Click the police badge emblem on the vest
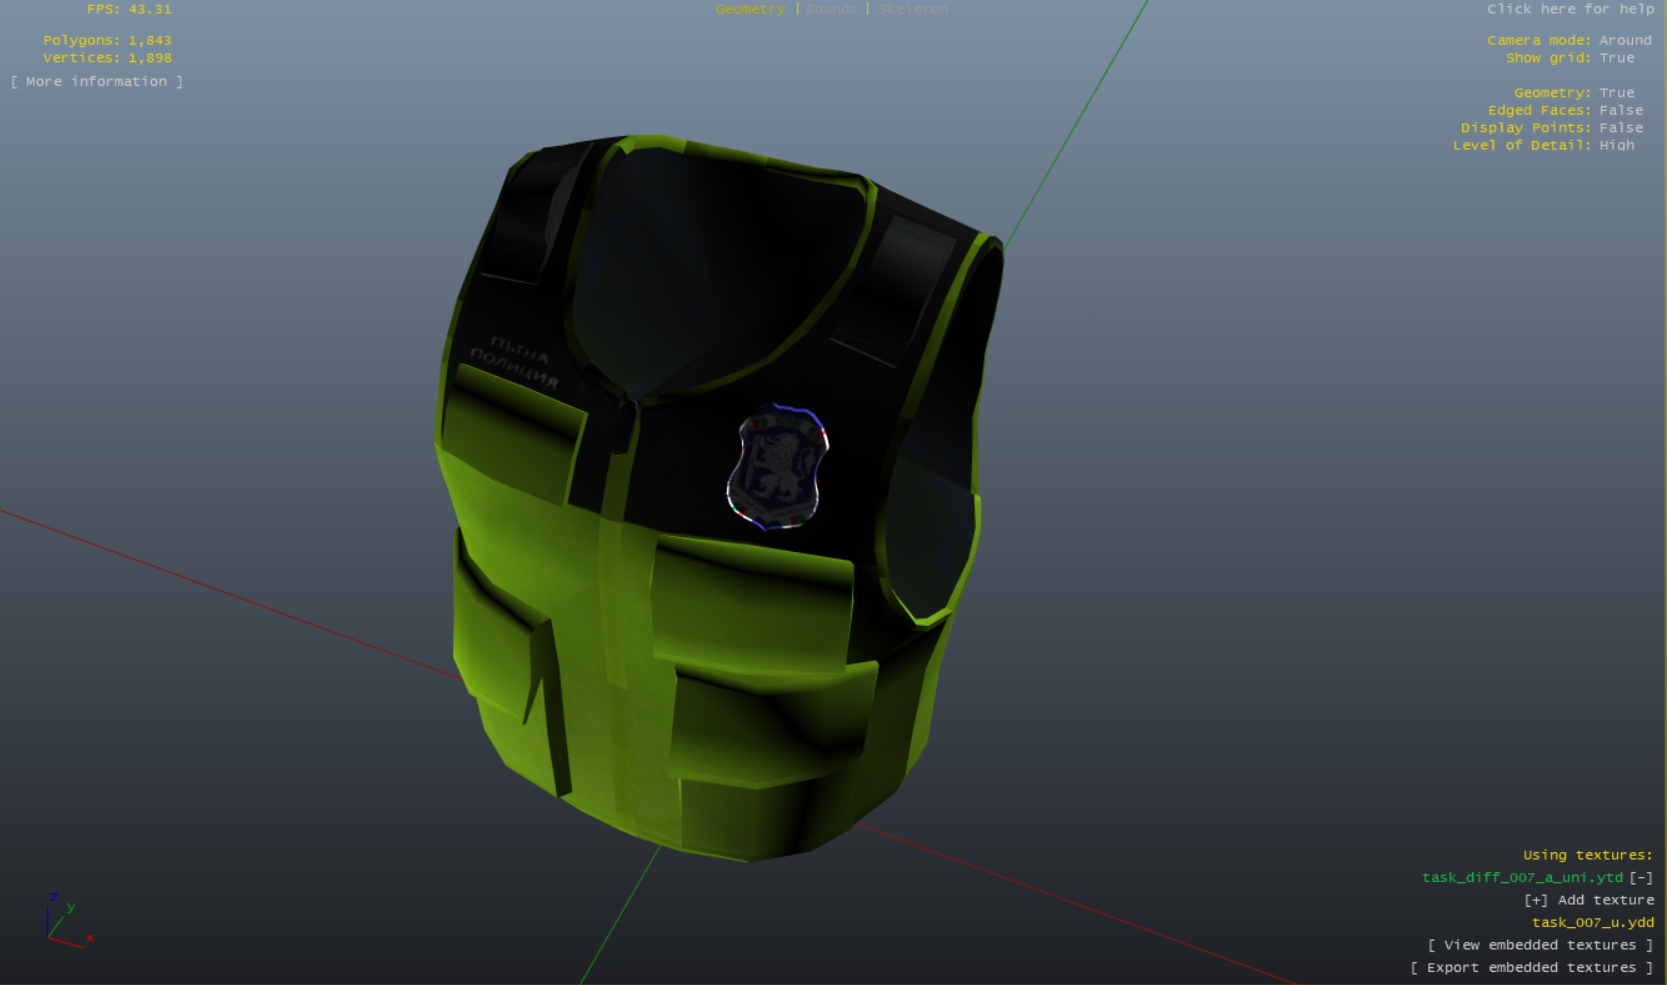Image resolution: width=1667 pixels, height=985 pixels. [x=777, y=466]
